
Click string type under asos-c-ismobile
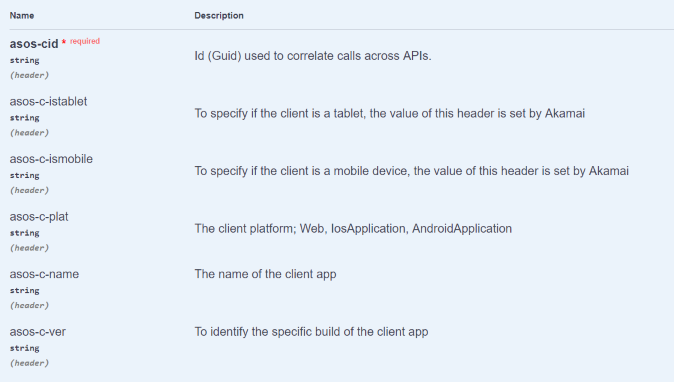point(25,176)
